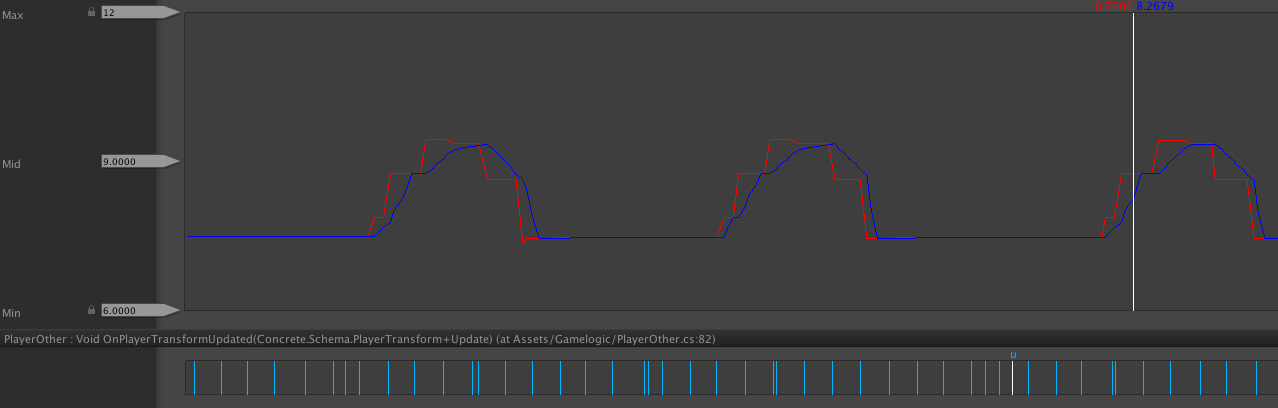Viewport: 1278px width, 408px height.
Task: Select the white highlighted event marker in timeline
Action: pyautogui.click(x=1012, y=379)
